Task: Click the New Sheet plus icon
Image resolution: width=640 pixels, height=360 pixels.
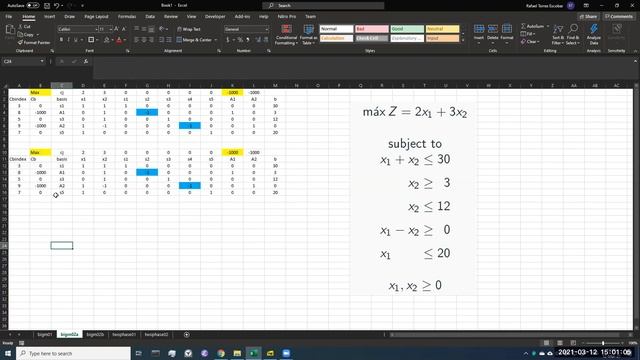Action: (187, 335)
